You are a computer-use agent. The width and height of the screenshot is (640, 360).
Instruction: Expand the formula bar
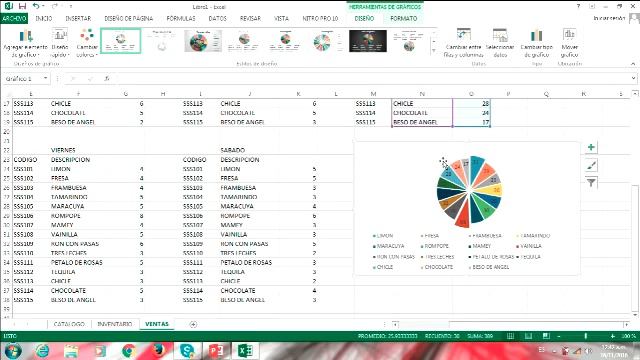click(633, 78)
